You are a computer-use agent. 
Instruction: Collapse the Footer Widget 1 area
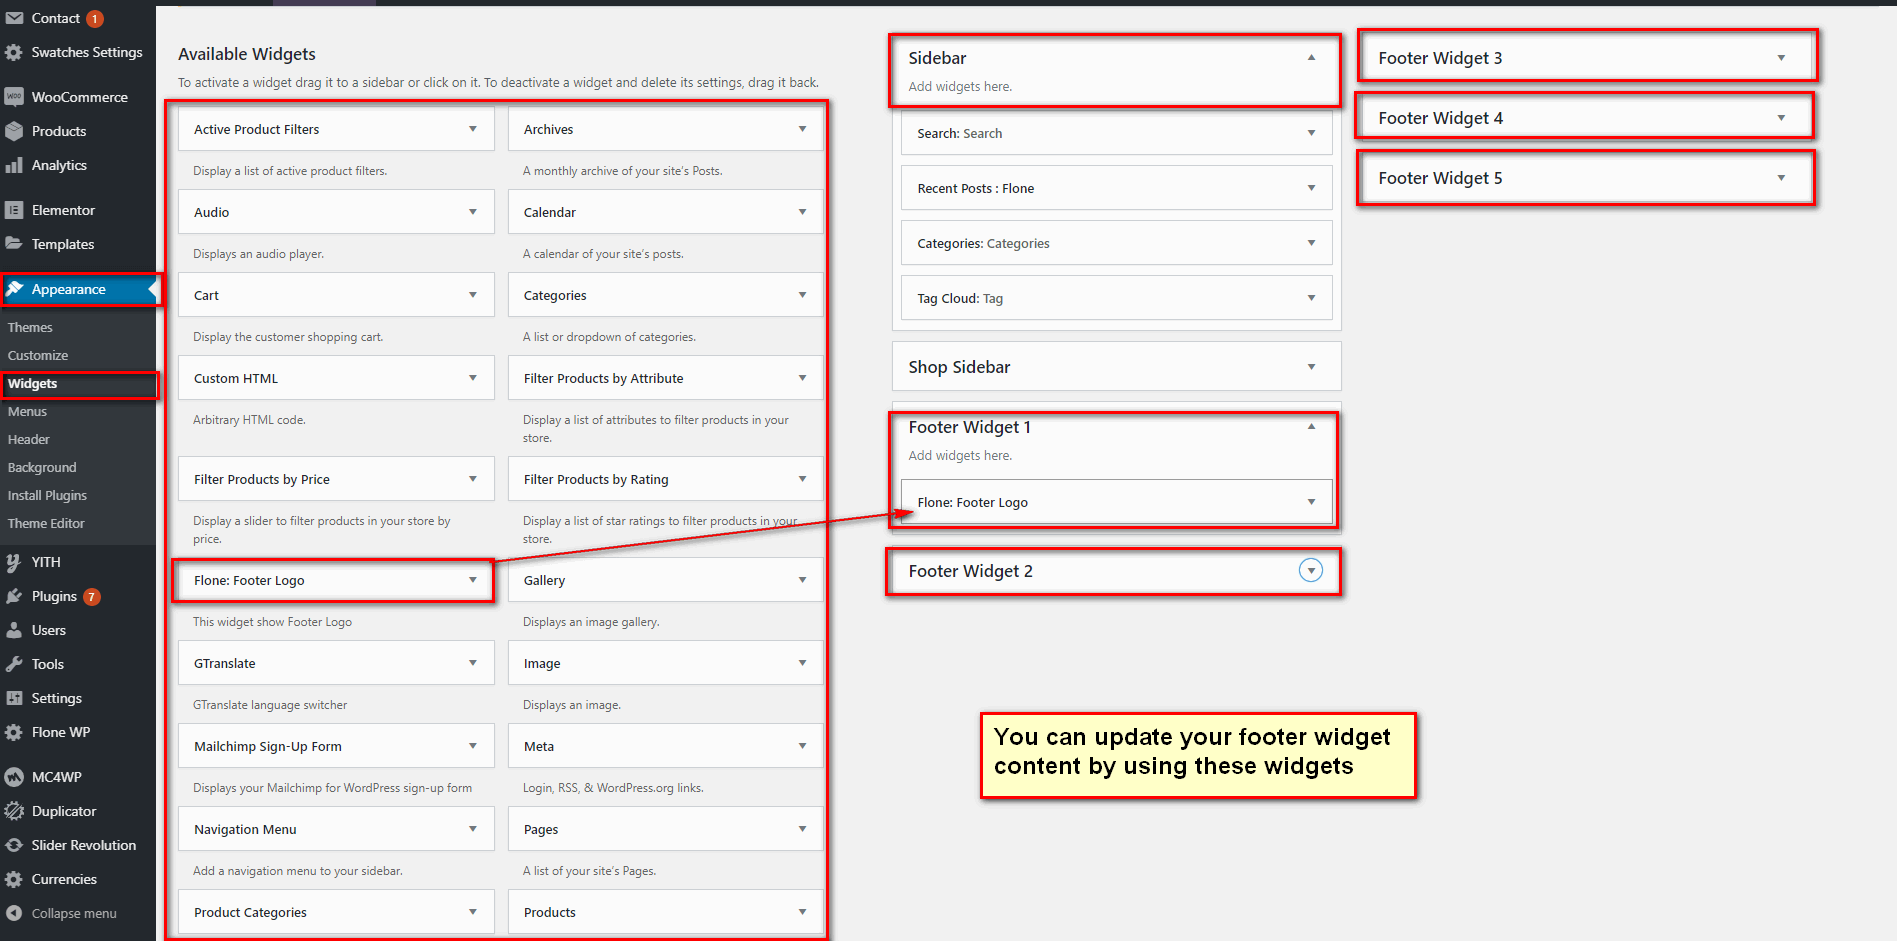tap(1311, 427)
